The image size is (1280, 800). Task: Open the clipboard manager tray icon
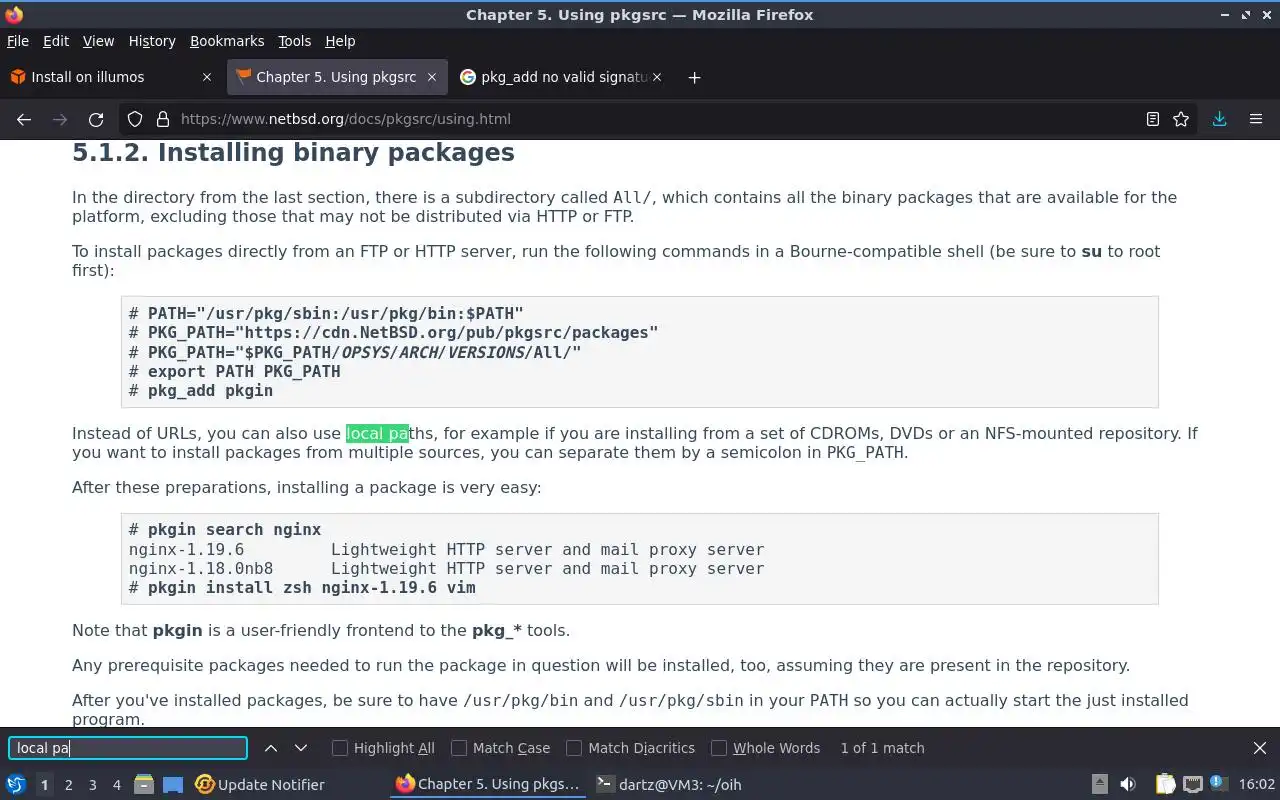1166,784
